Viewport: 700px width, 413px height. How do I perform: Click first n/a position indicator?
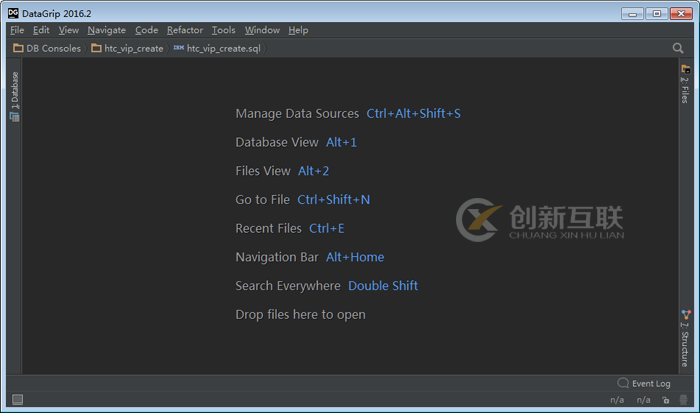(x=617, y=400)
